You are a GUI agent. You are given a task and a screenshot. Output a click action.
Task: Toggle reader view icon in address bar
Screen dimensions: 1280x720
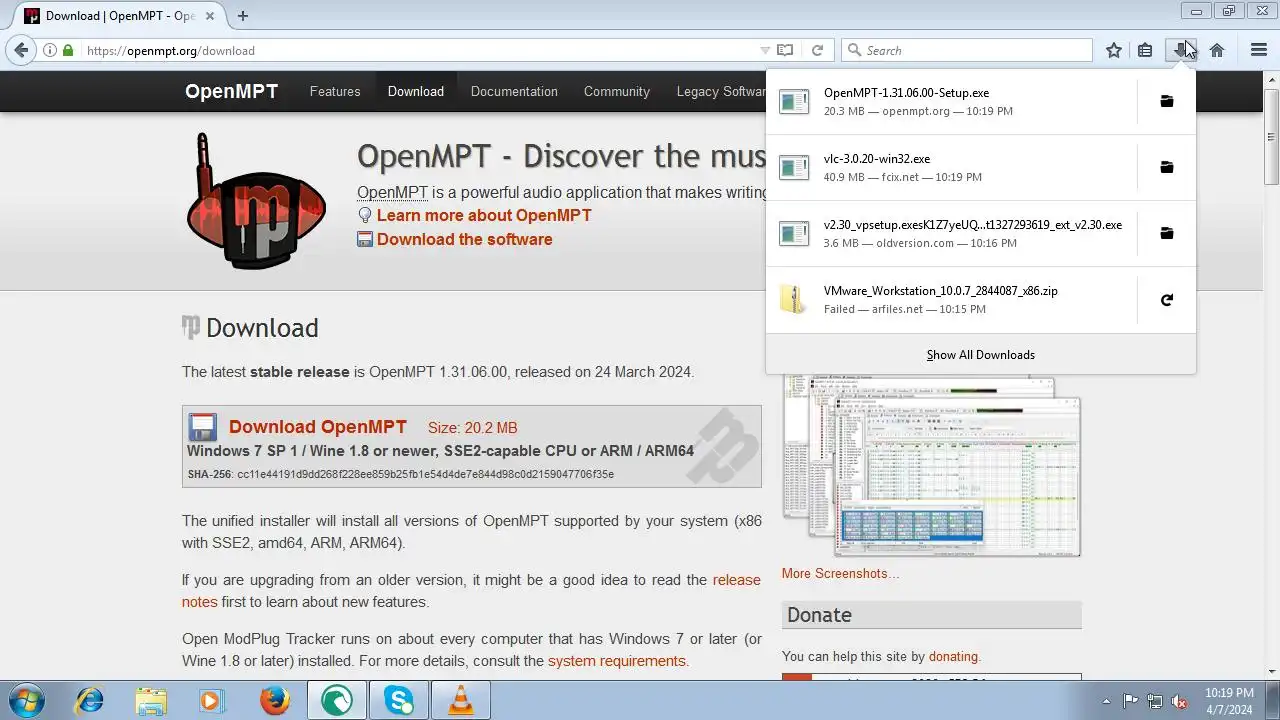pyautogui.click(x=785, y=50)
